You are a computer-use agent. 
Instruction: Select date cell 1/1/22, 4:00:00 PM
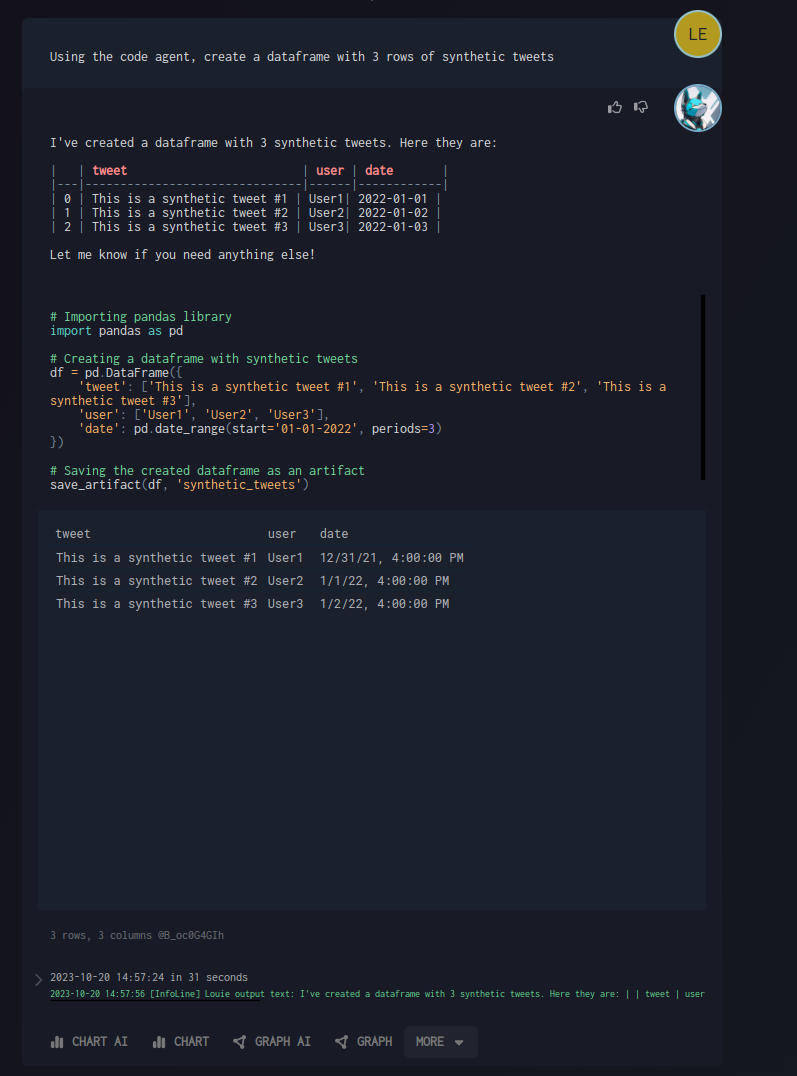[384, 581]
